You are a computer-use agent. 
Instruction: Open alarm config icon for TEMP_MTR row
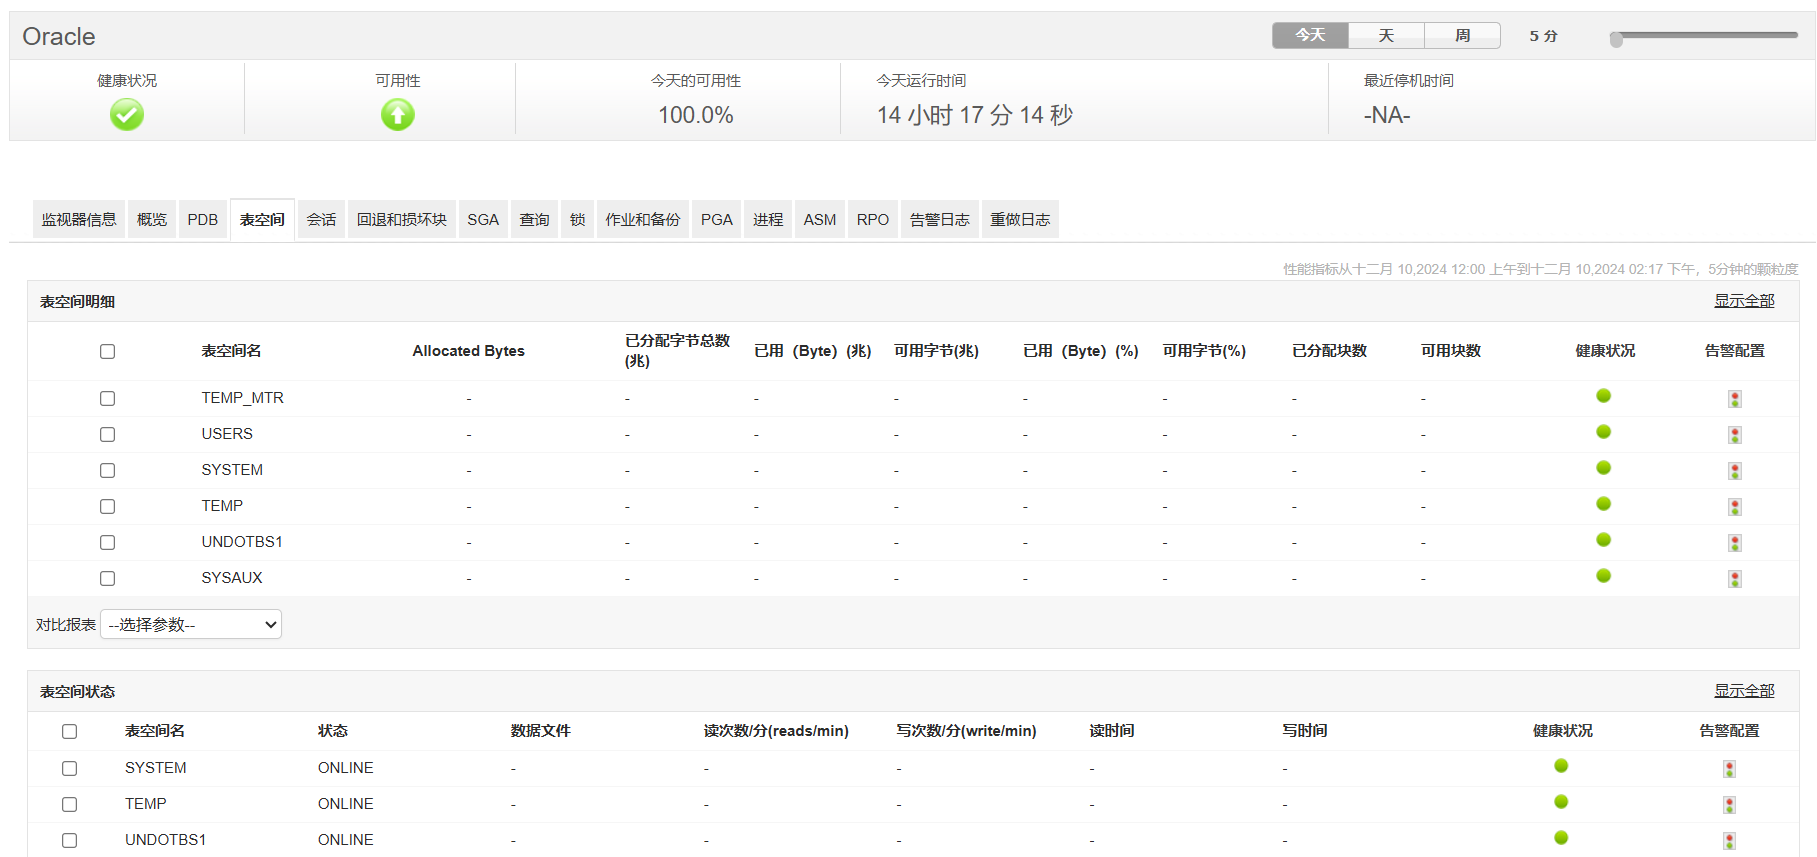tap(1735, 399)
